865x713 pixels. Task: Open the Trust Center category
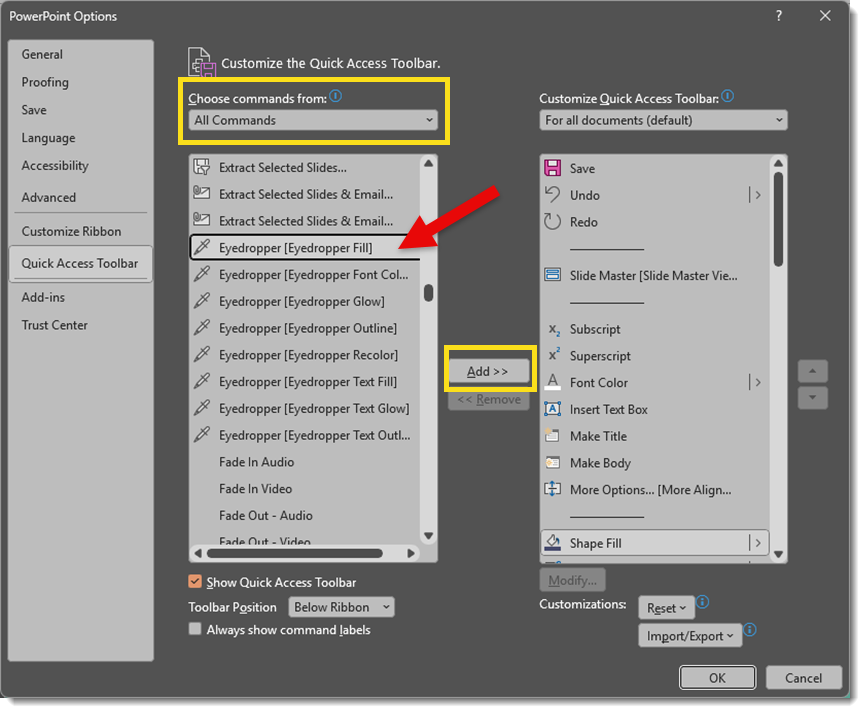81,325
